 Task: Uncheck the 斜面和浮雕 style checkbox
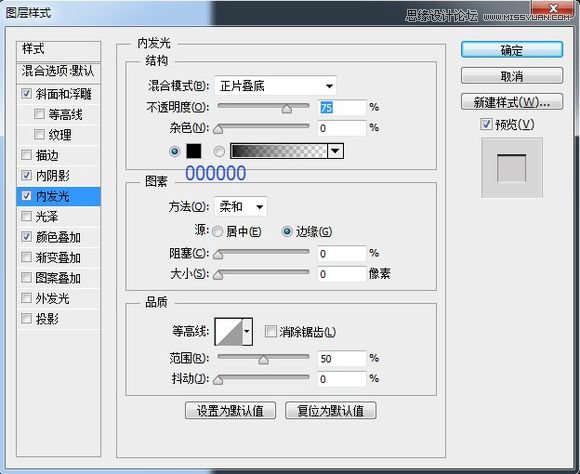pos(26,93)
